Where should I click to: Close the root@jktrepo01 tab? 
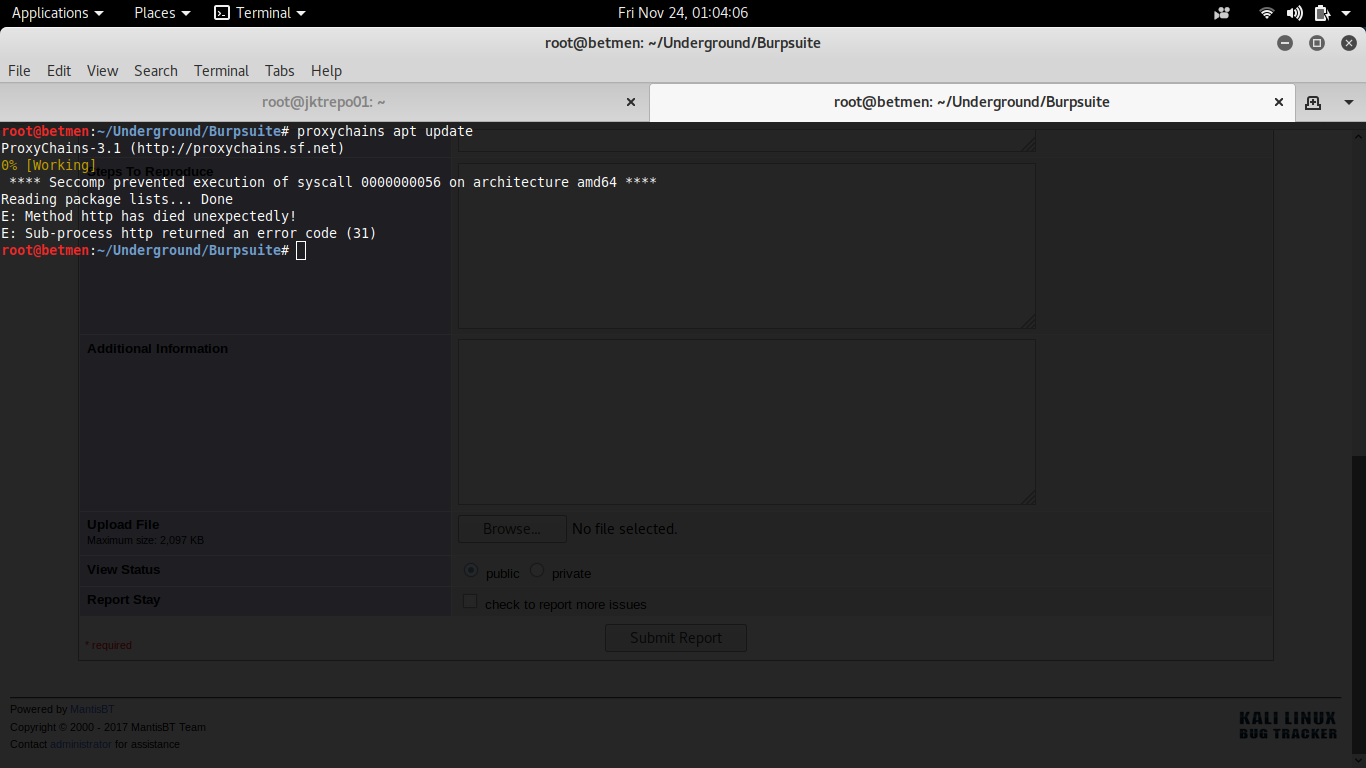(x=630, y=102)
